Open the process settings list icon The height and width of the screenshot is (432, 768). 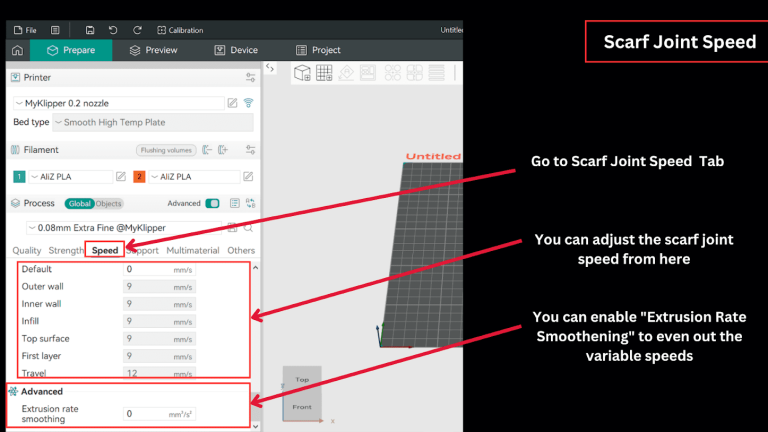[x=235, y=203]
